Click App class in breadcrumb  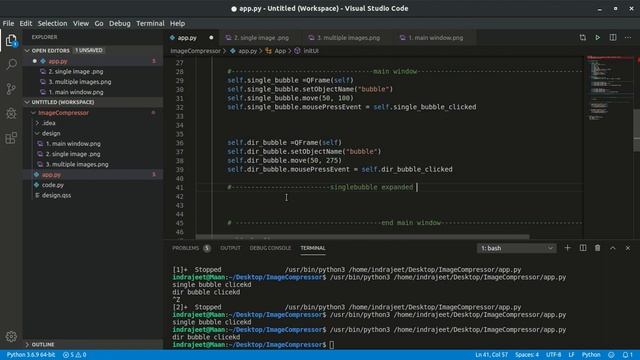pyautogui.click(x=280, y=51)
